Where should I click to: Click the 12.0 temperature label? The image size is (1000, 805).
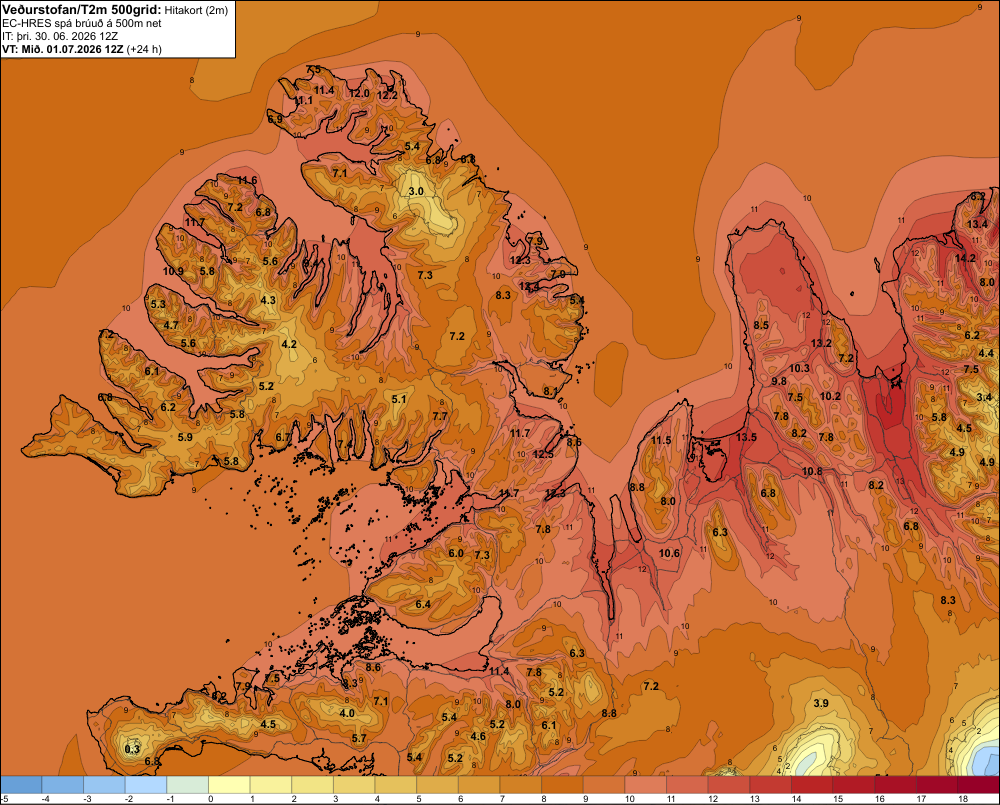click(359, 93)
